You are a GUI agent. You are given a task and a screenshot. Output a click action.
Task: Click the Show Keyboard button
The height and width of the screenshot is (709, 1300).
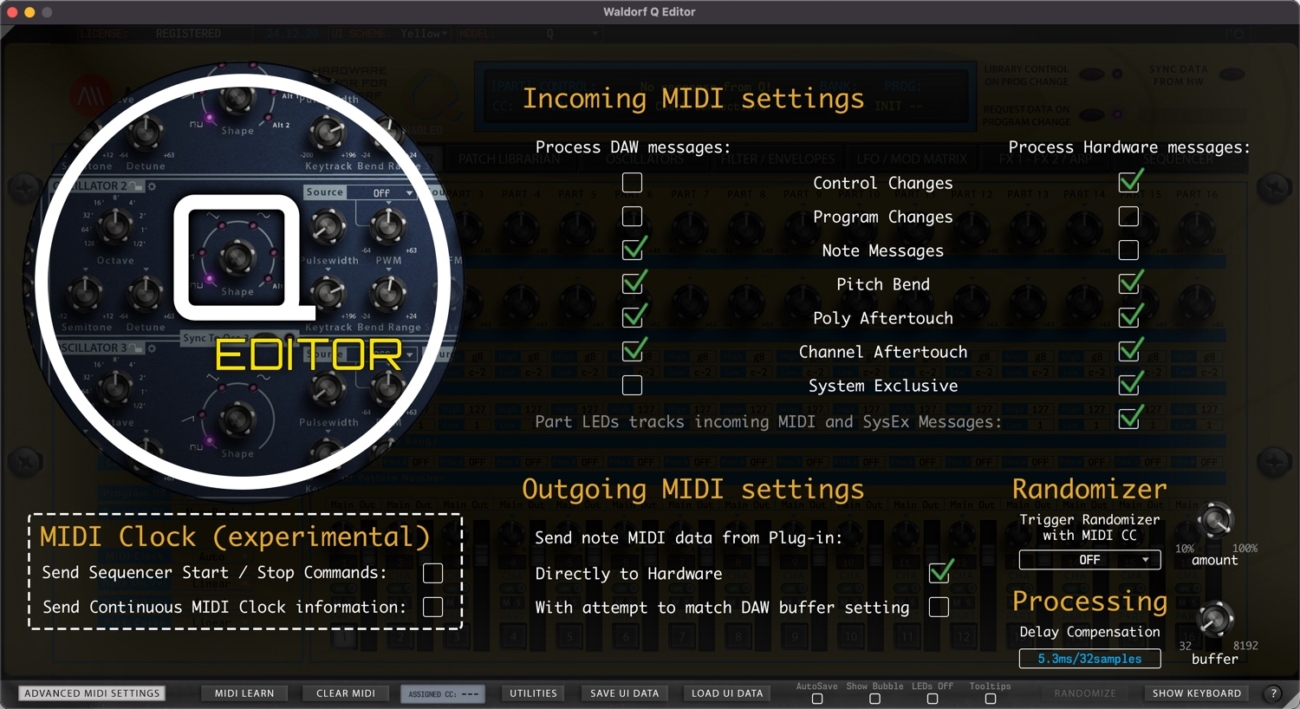[x=1196, y=693]
